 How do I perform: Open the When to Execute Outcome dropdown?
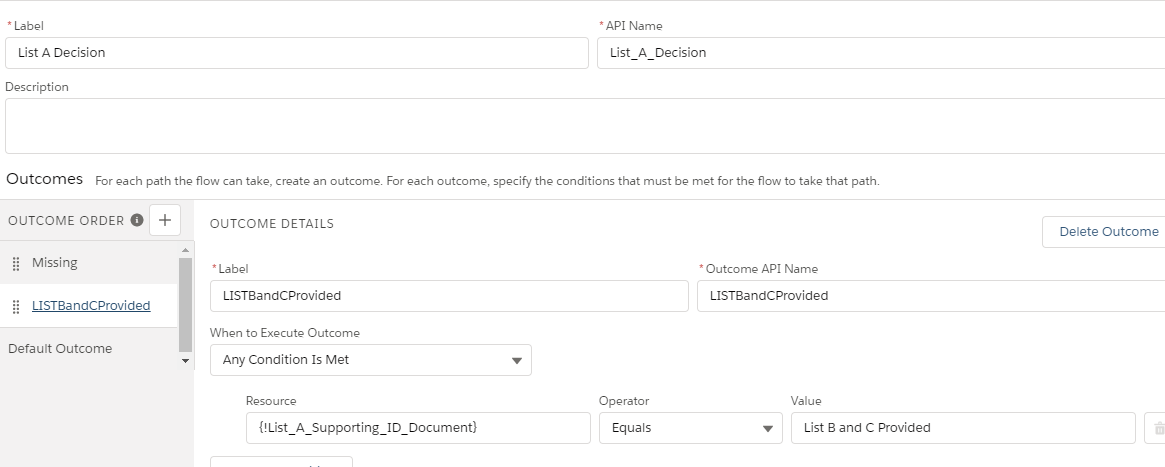[370, 360]
